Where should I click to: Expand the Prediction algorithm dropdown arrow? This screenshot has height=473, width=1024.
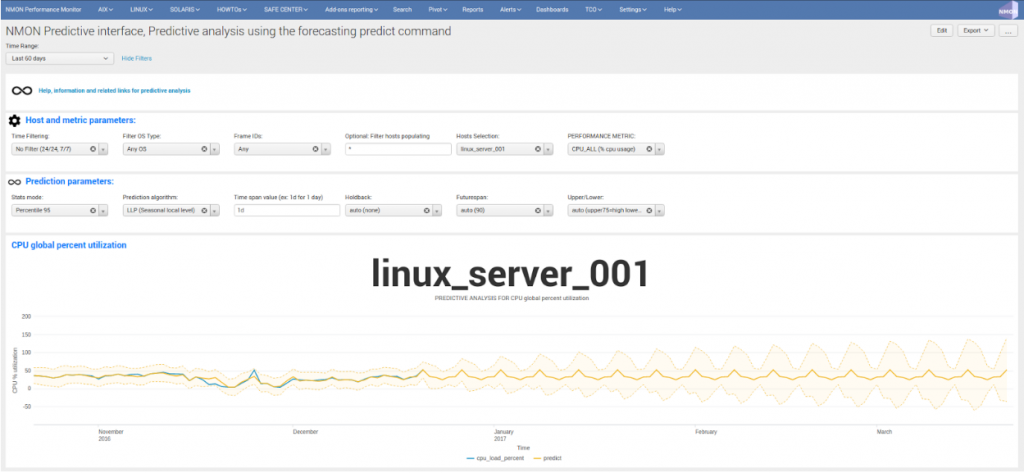coord(215,211)
